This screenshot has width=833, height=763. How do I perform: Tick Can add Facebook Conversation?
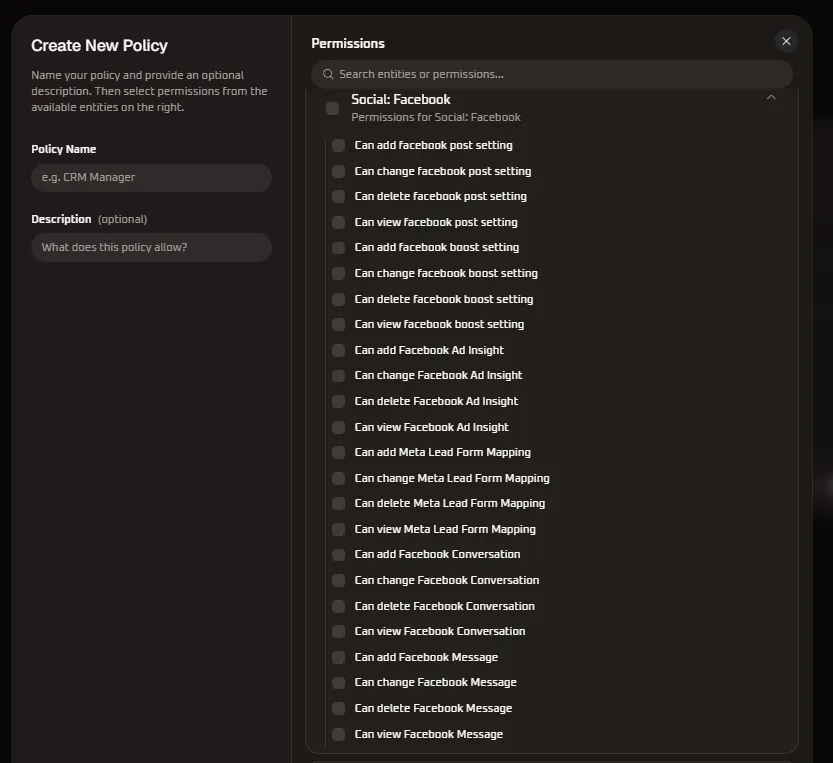point(338,554)
